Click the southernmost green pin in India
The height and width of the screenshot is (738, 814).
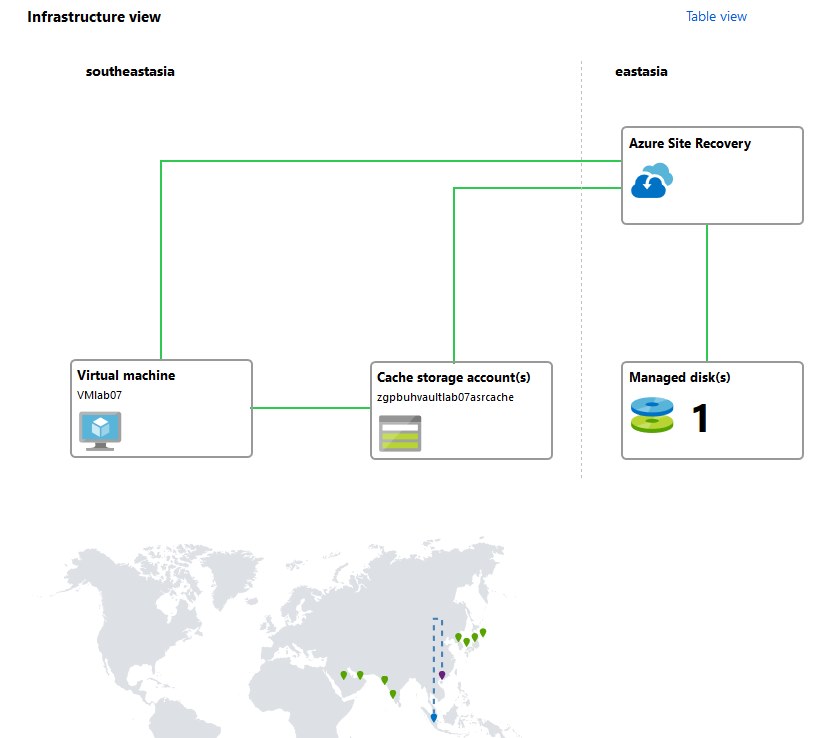[393, 693]
